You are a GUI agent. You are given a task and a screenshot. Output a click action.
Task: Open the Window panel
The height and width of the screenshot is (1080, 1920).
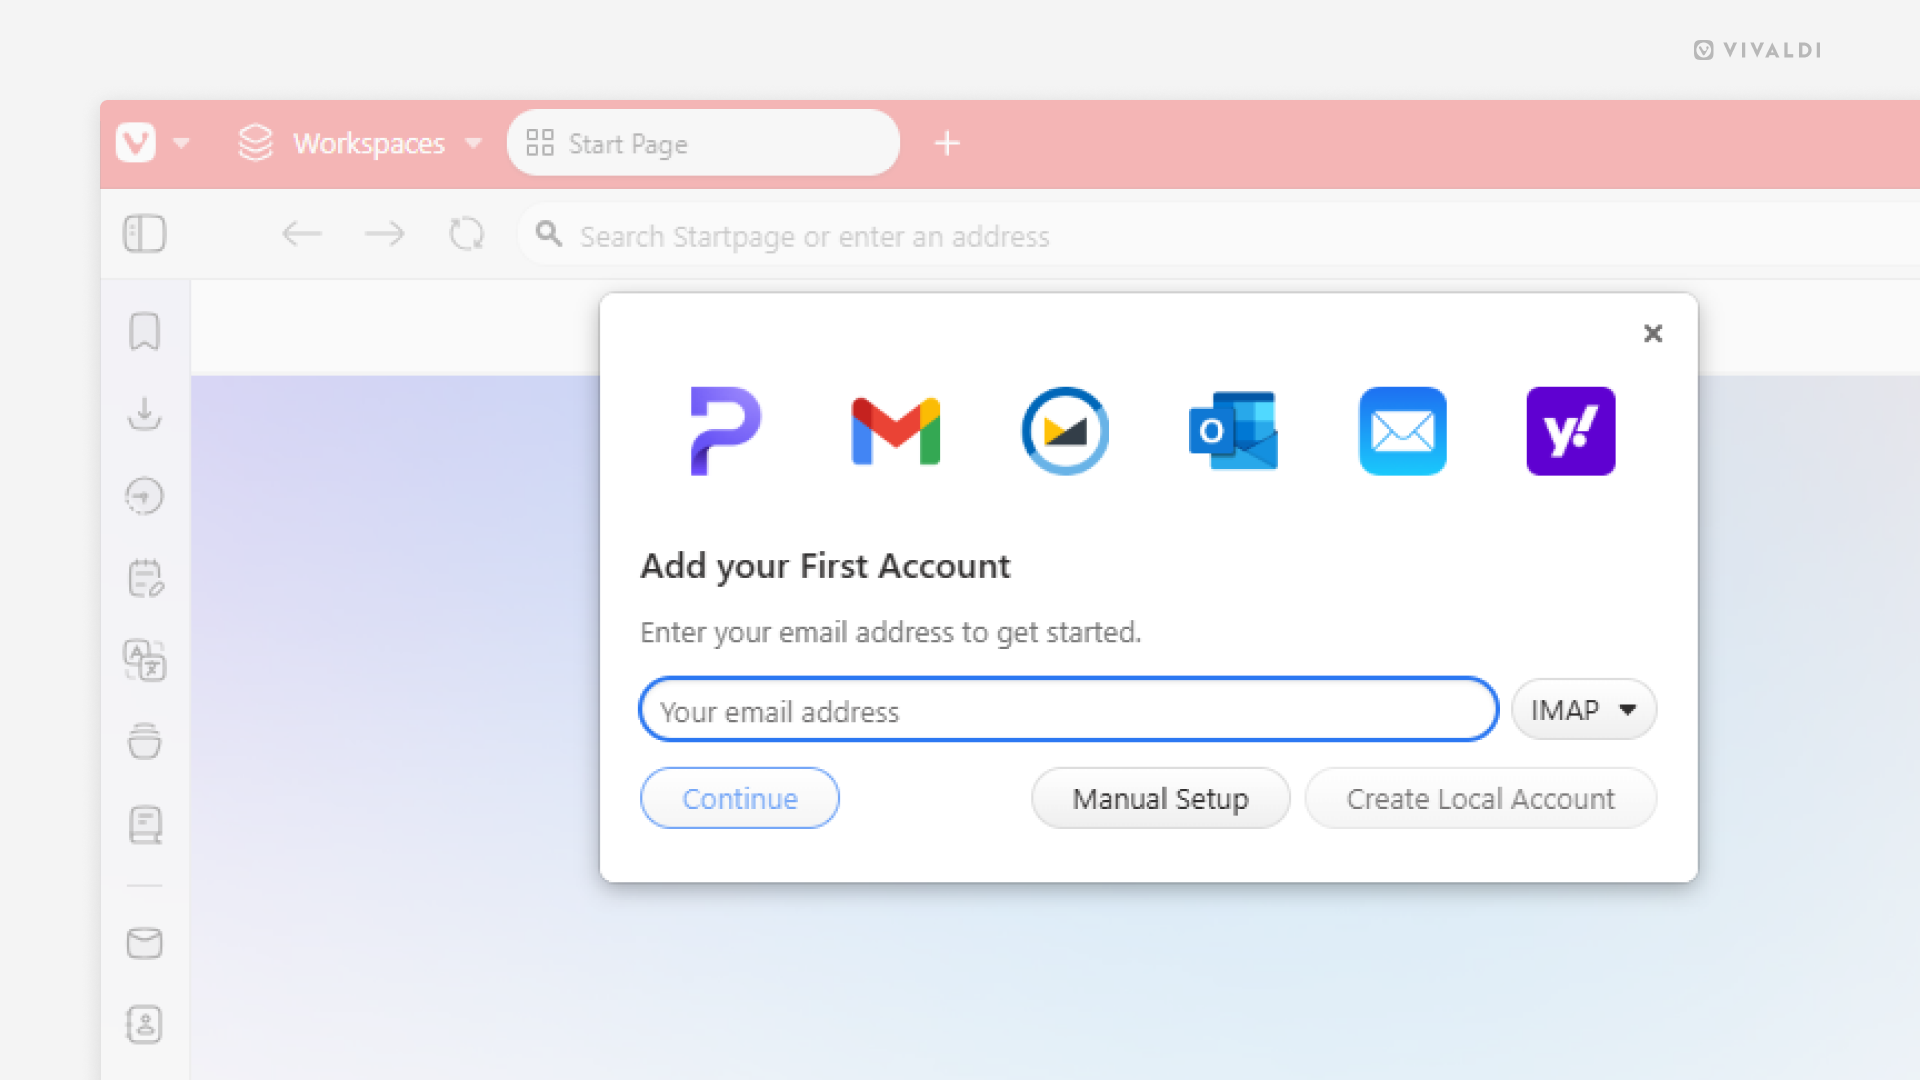pos(145,741)
